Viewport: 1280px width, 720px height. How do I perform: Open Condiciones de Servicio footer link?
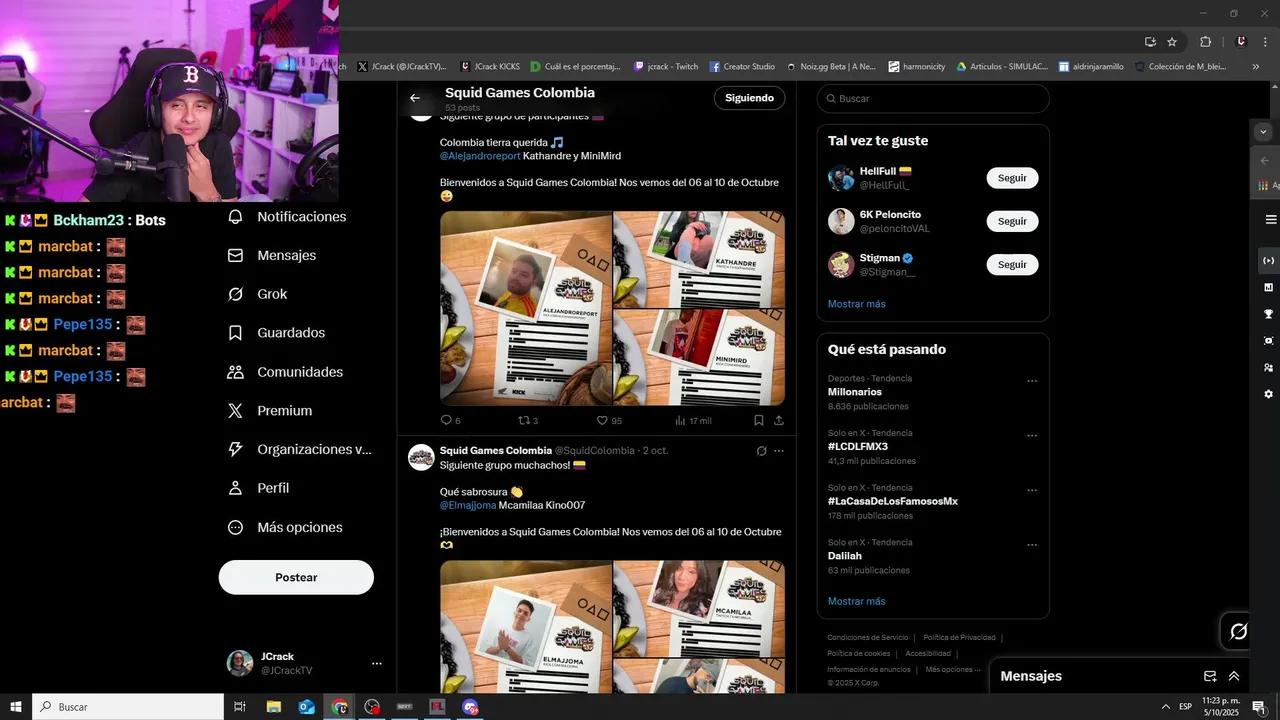868,637
